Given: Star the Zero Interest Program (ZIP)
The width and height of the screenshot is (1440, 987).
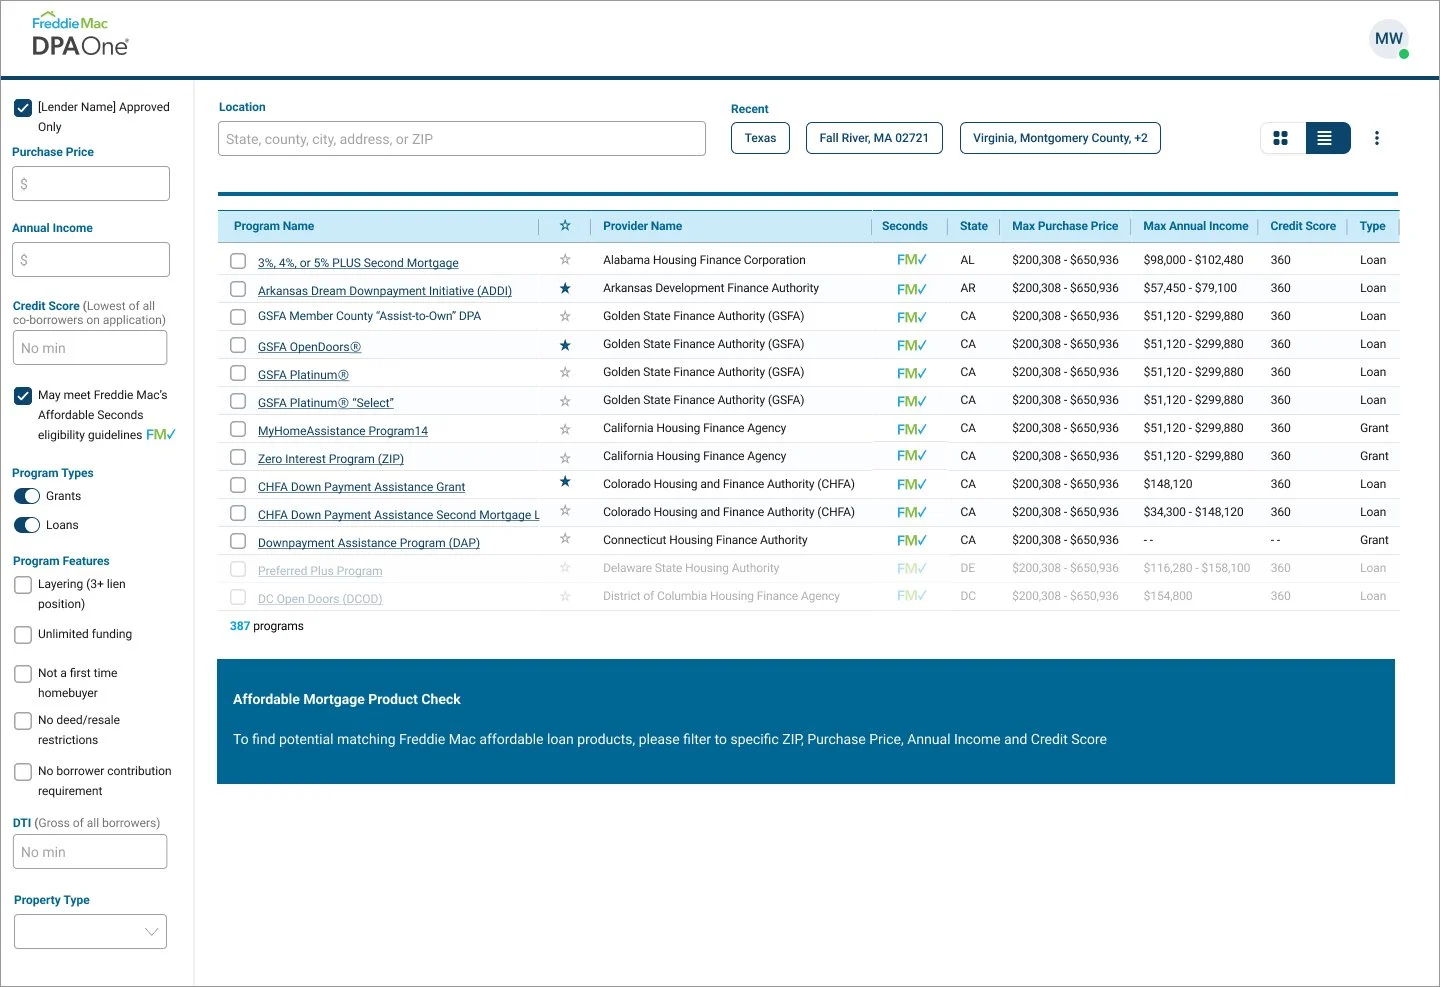Looking at the screenshot, I should click(x=565, y=457).
